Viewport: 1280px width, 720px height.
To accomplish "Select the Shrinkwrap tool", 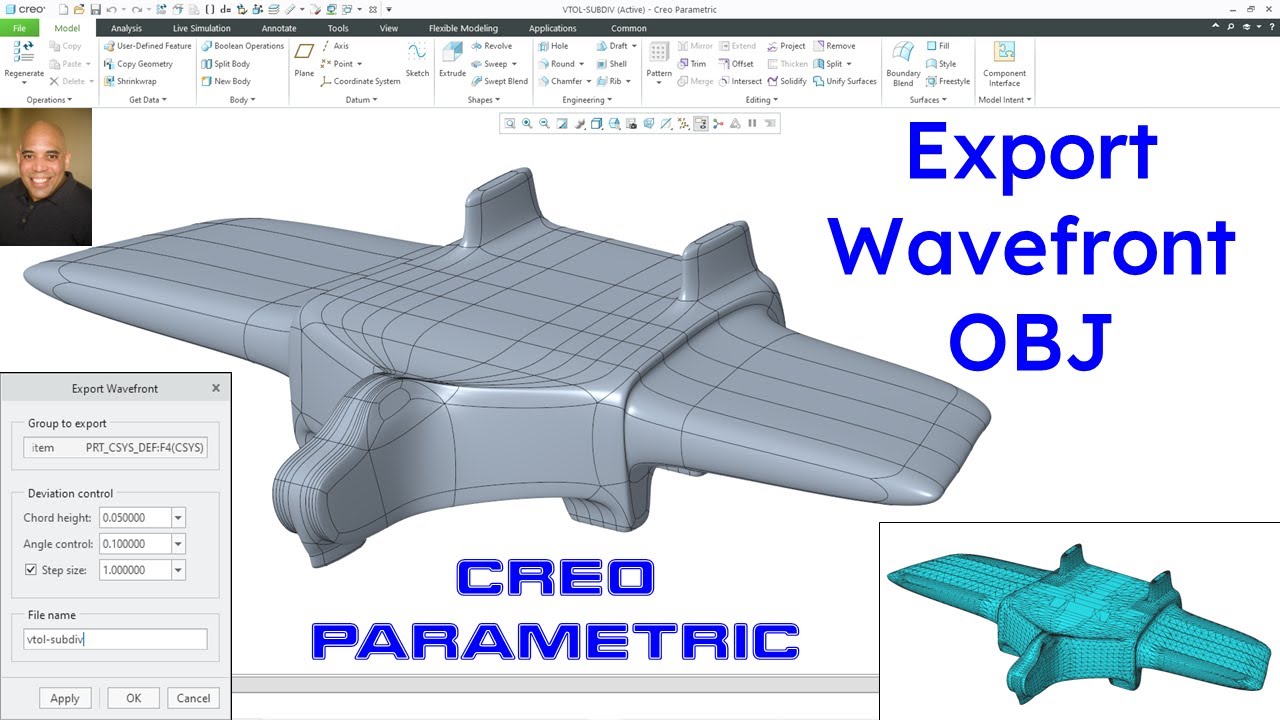I will coord(130,81).
